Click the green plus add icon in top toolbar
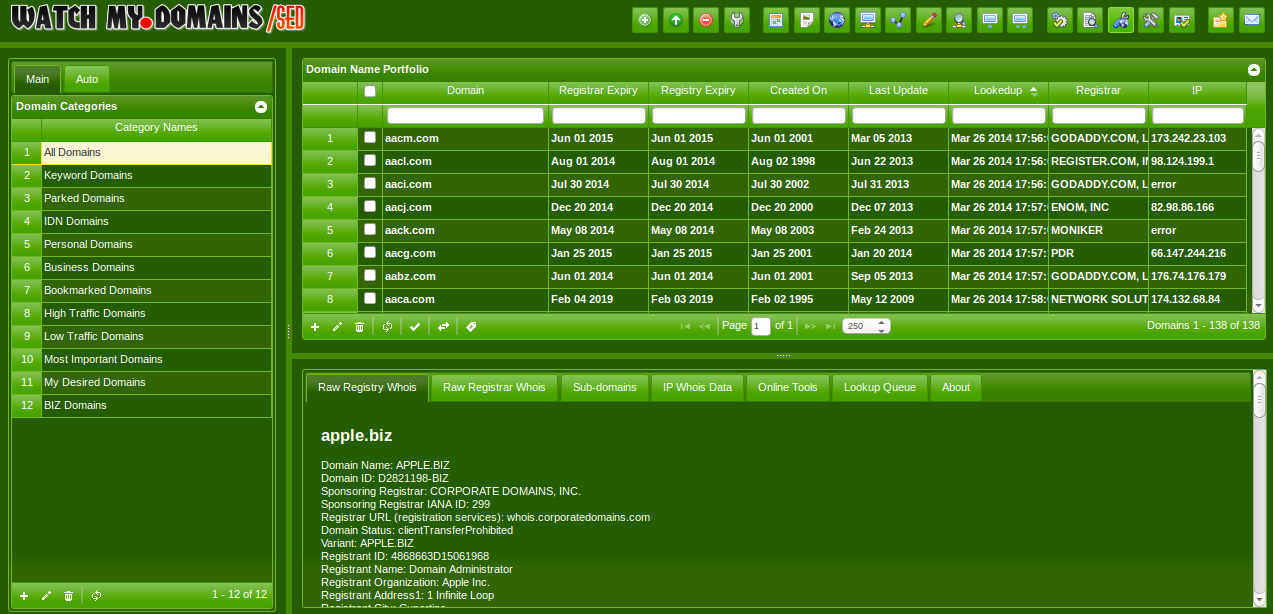Image resolution: width=1273 pixels, height=614 pixels. (645, 20)
